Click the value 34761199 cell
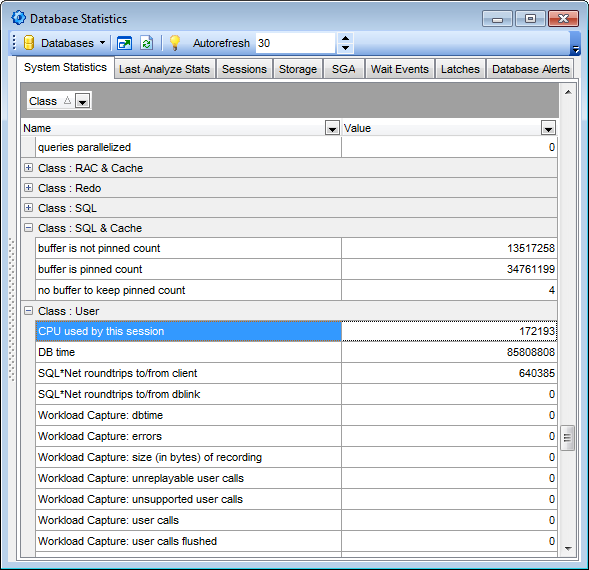This screenshot has width=589, height=570. coord(449,269)
